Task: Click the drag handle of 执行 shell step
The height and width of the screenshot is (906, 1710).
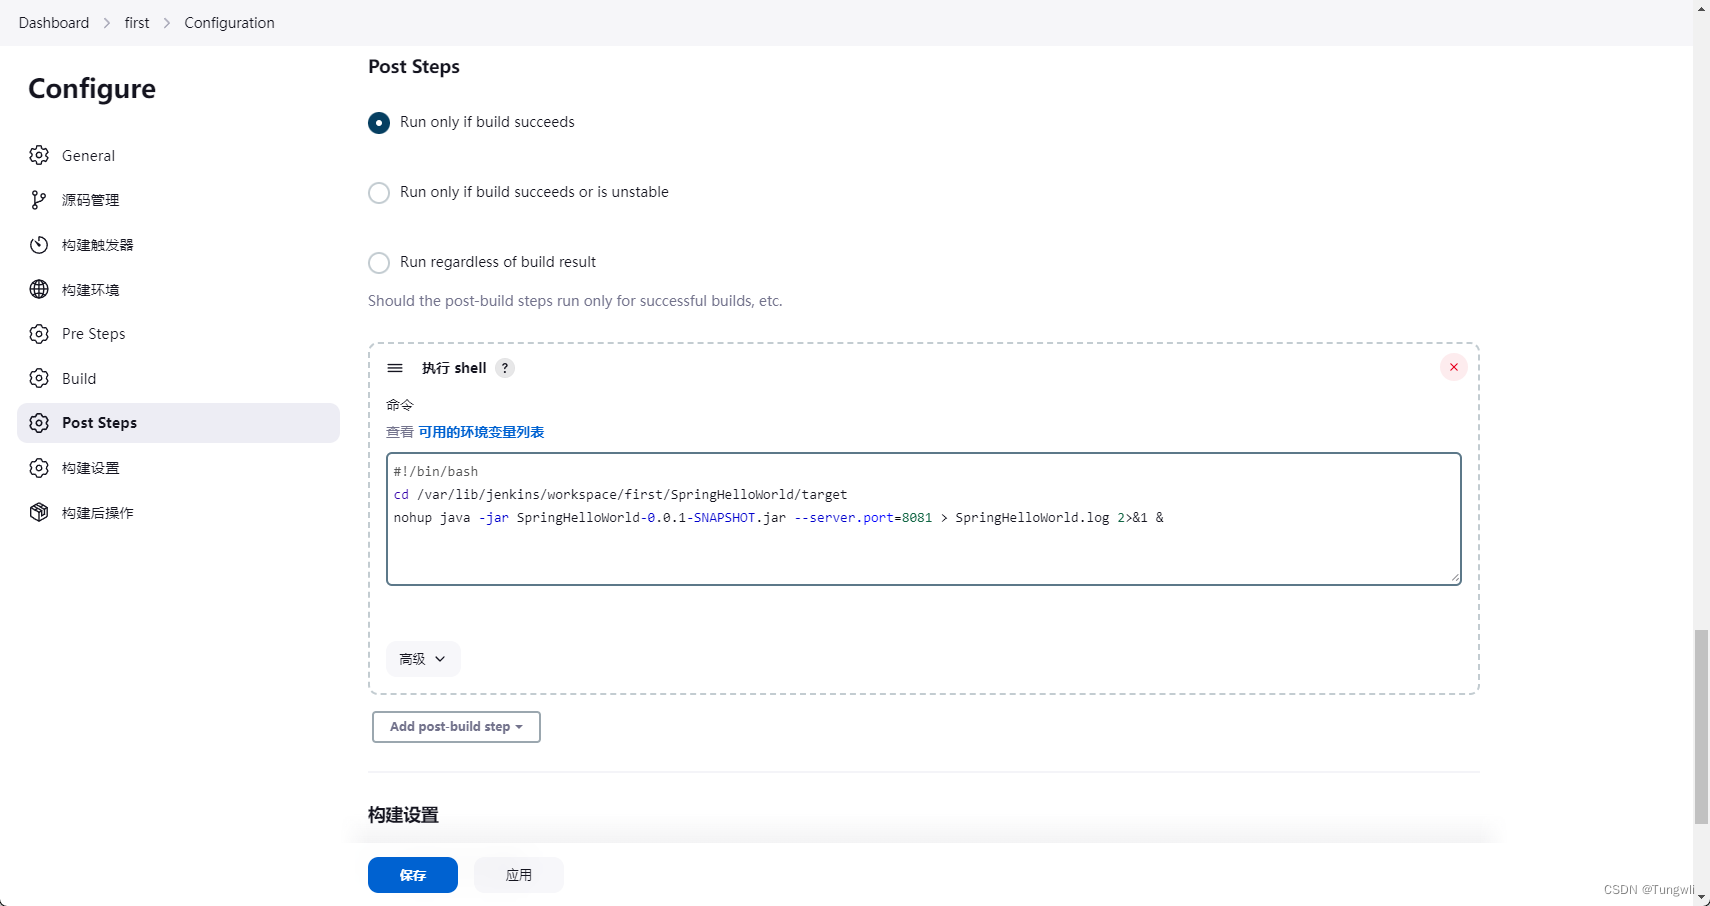Action: (395, 368)
